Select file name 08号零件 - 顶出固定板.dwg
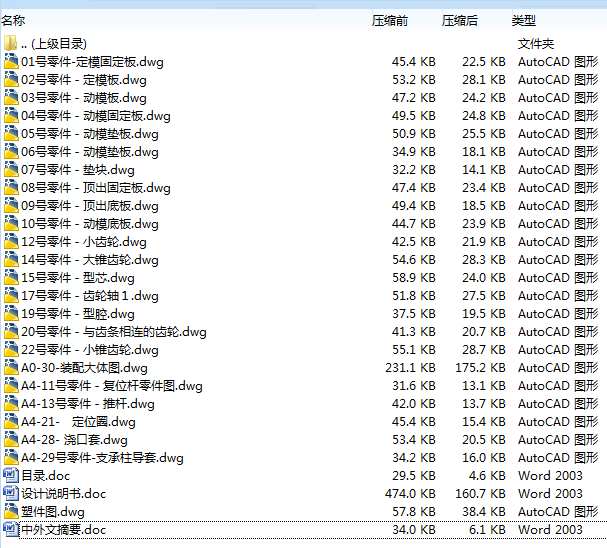Screen dimensions: 607x548 96,188
